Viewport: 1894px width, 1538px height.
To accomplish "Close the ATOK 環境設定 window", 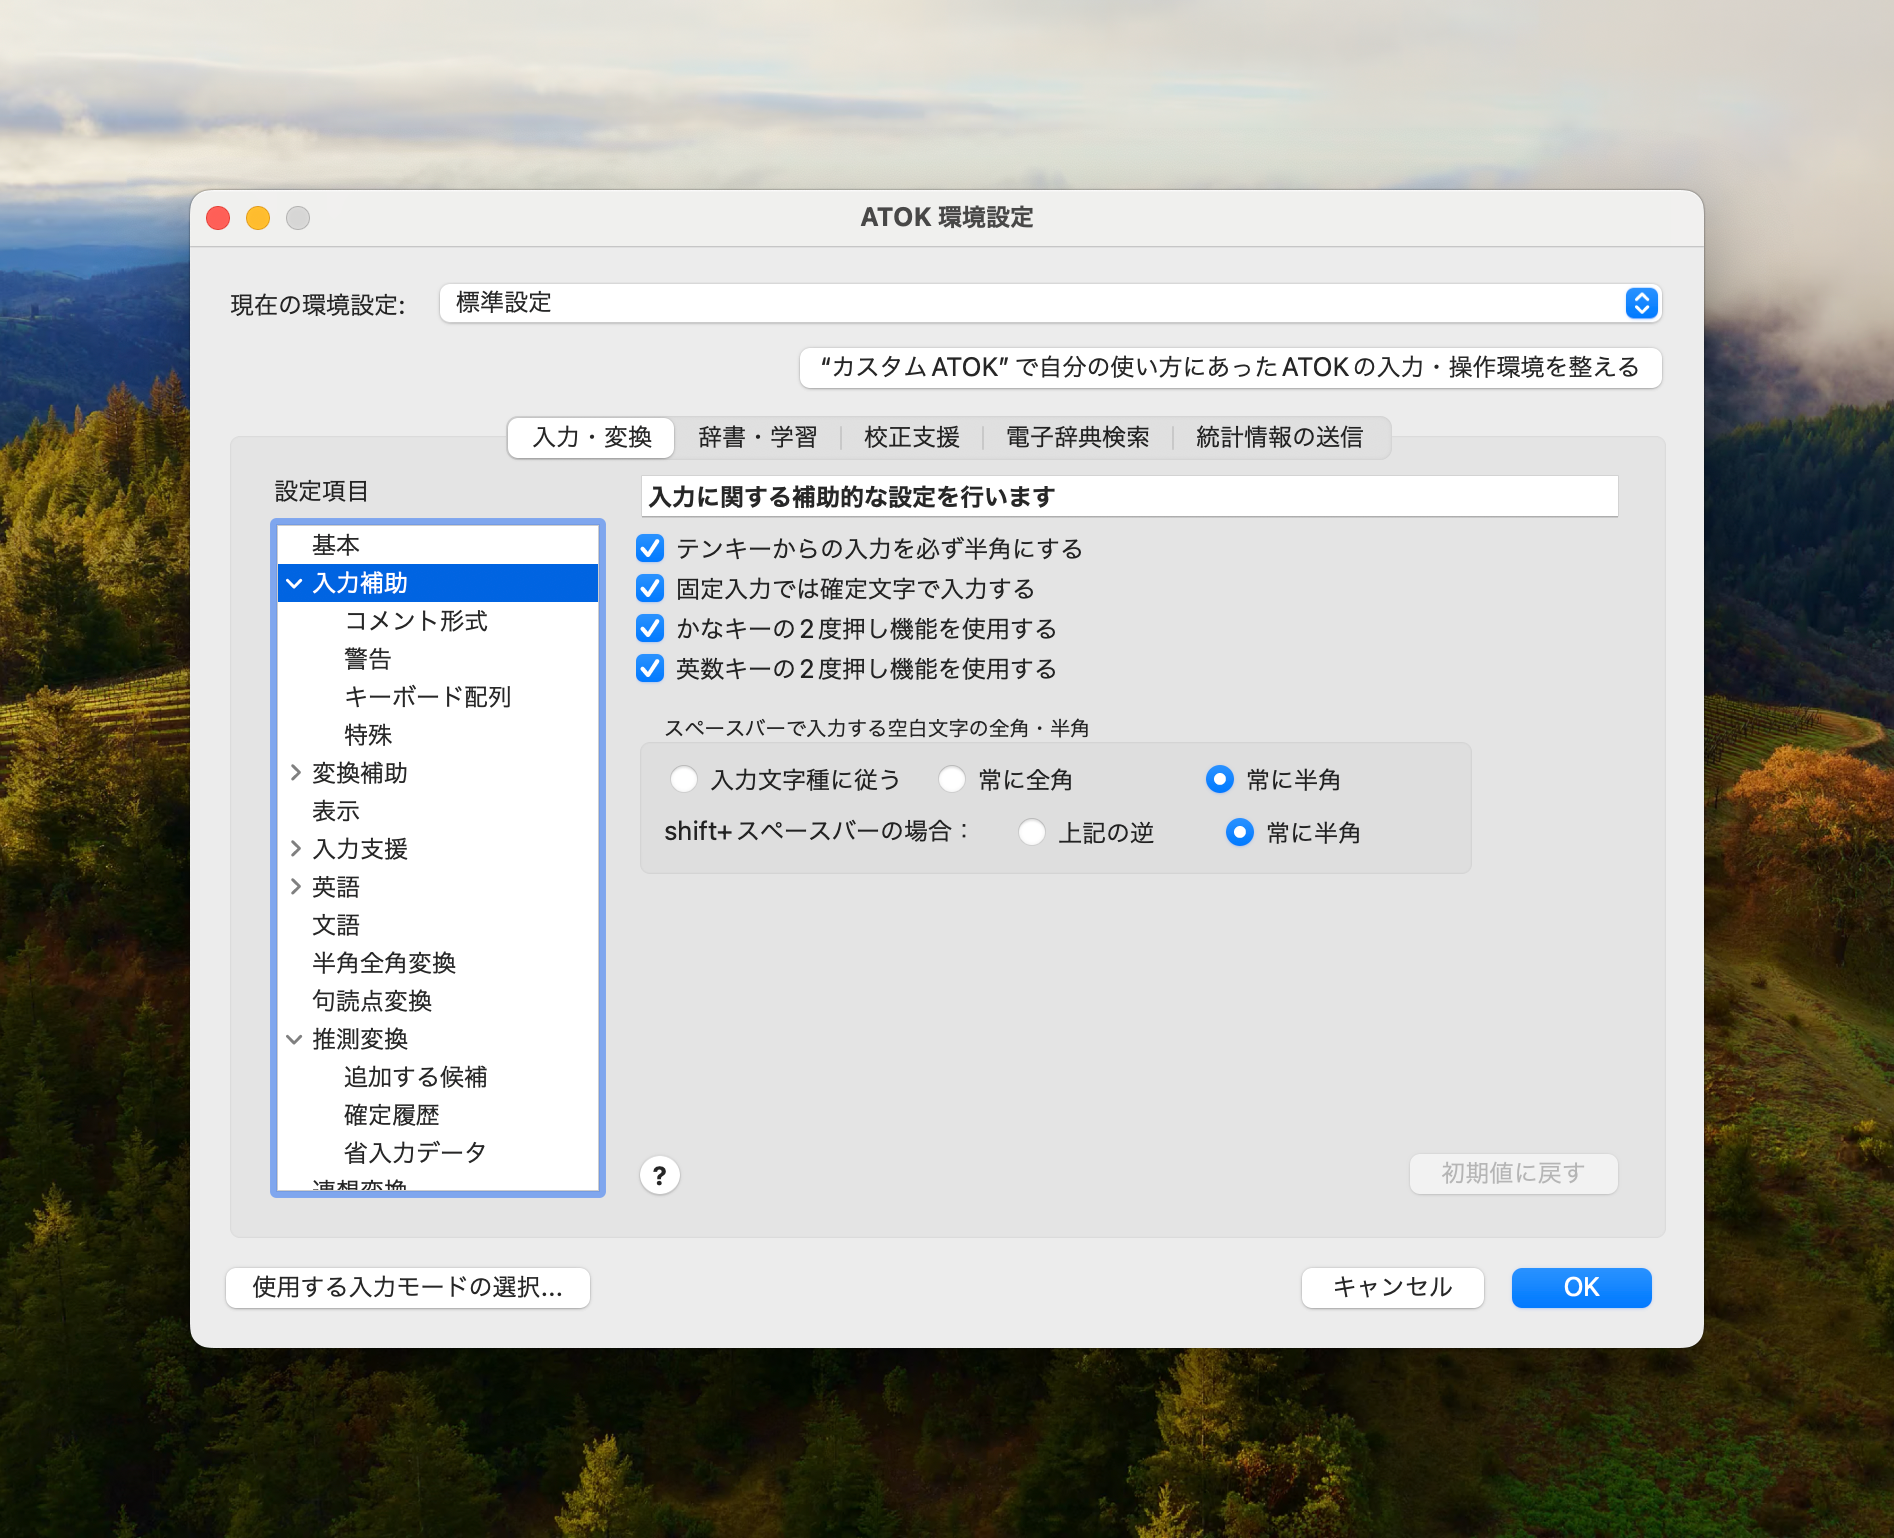I will click(218, 218).
